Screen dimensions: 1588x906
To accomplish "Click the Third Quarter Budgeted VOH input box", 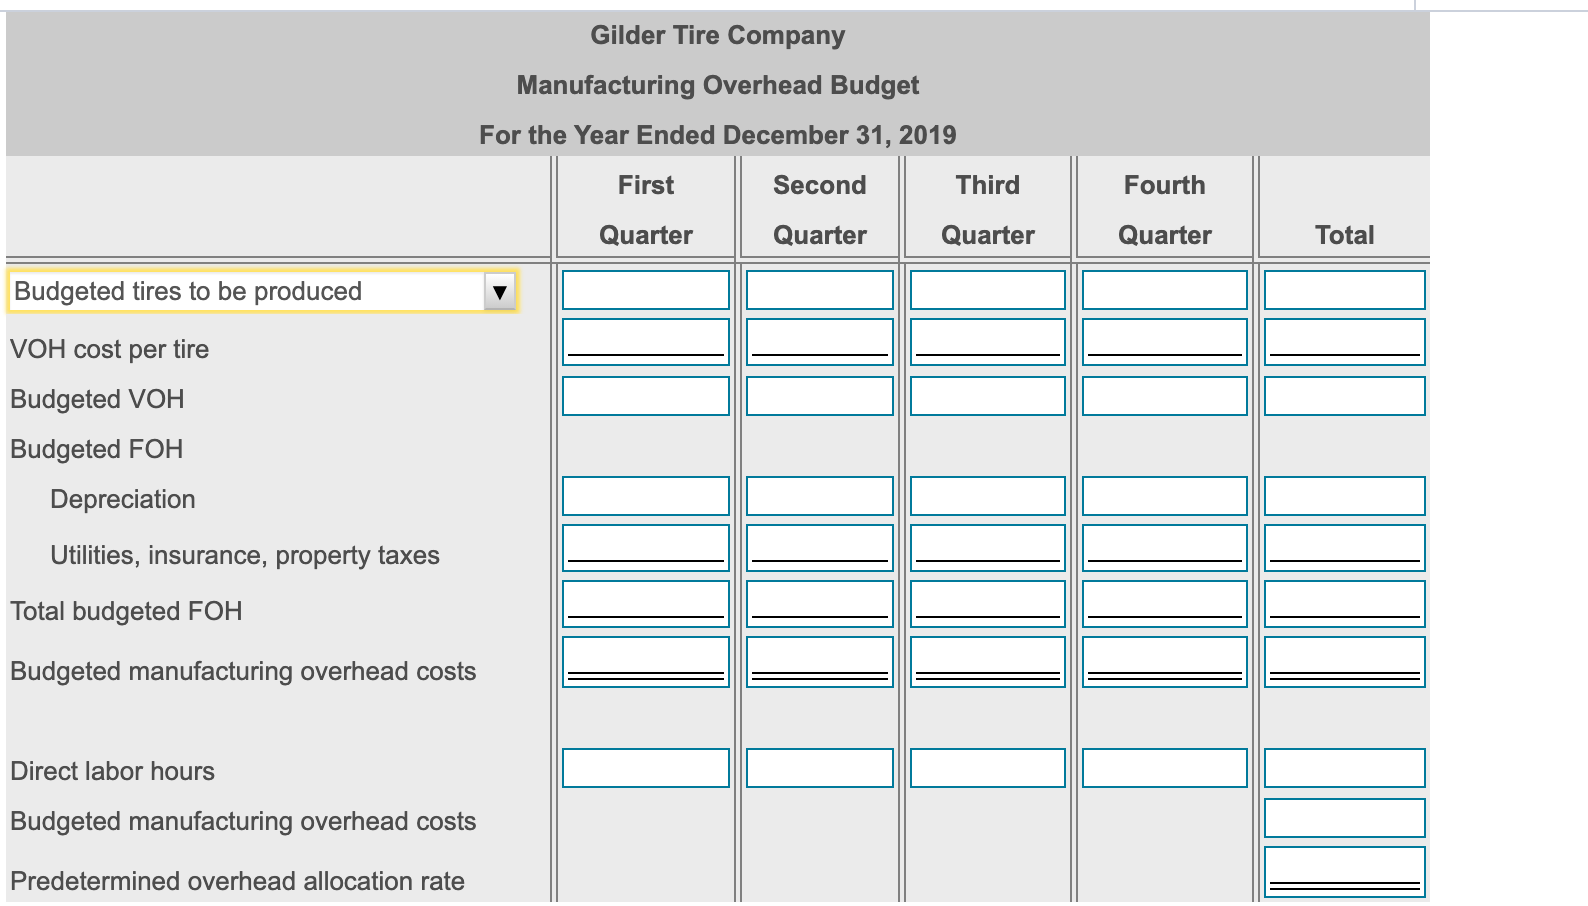I will pos(987,395).
